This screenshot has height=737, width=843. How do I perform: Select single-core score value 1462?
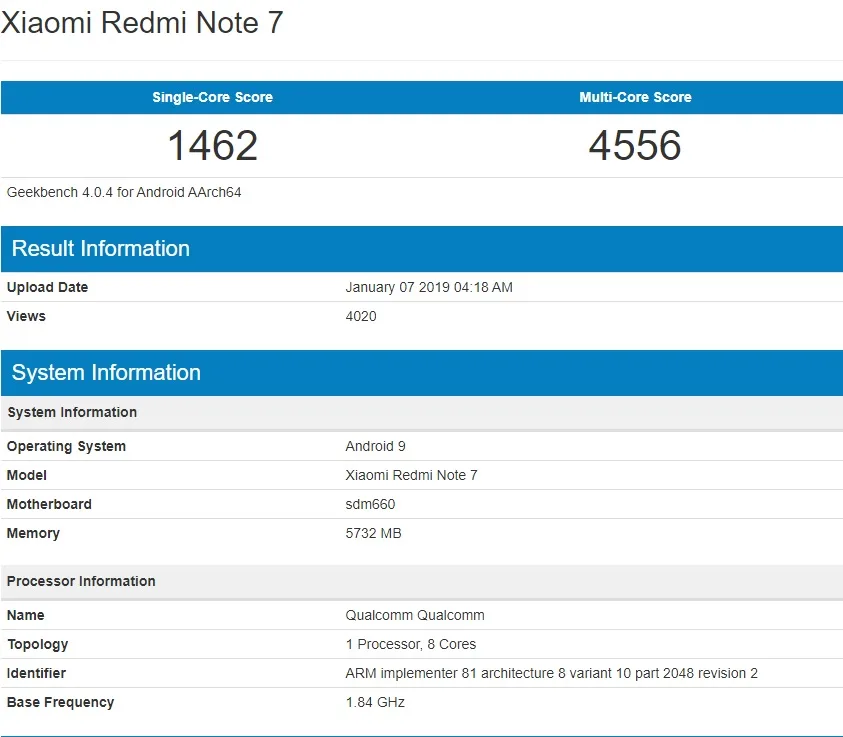[213, 146]
